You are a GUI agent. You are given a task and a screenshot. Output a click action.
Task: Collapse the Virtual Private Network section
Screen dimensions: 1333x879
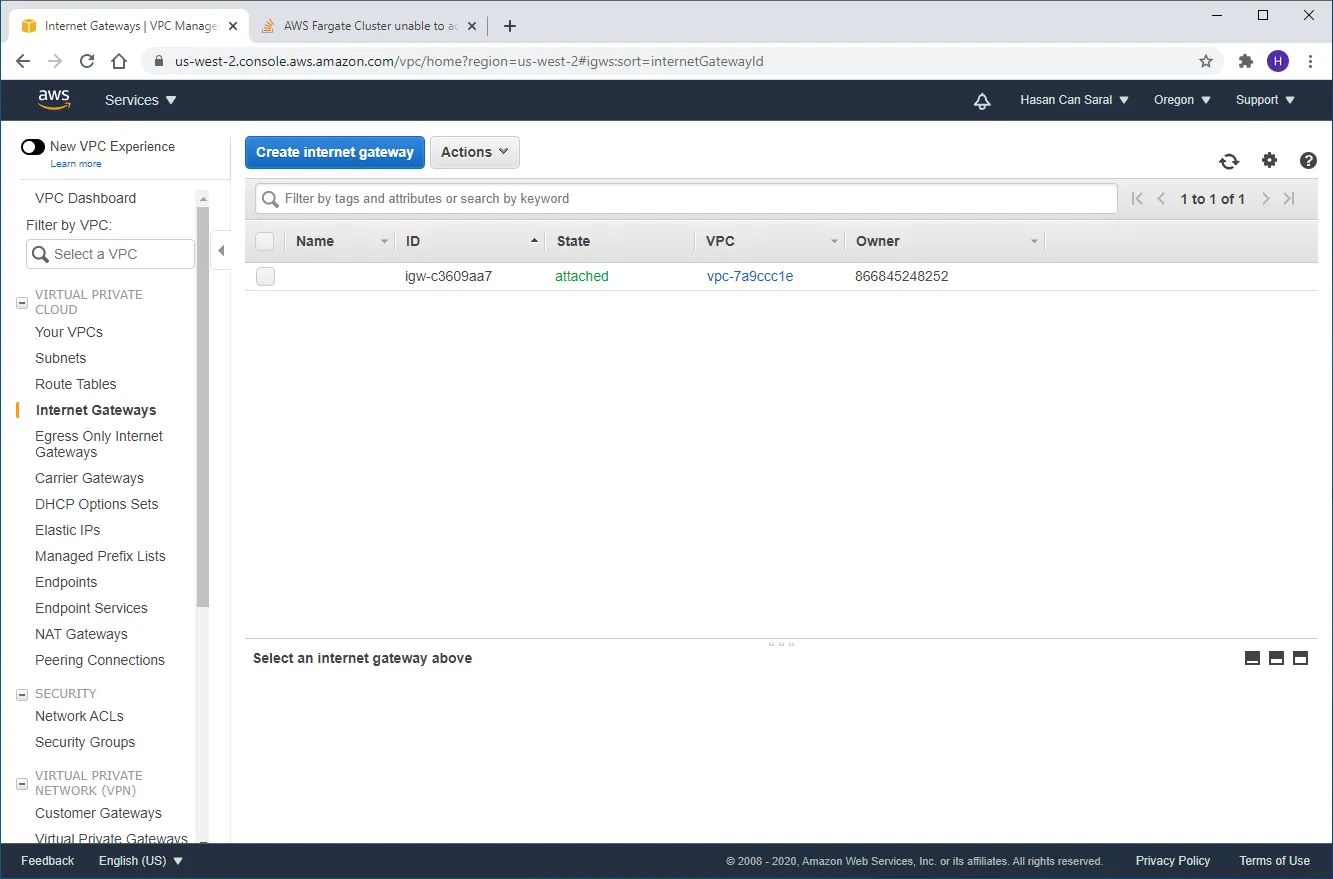point(22,783)
